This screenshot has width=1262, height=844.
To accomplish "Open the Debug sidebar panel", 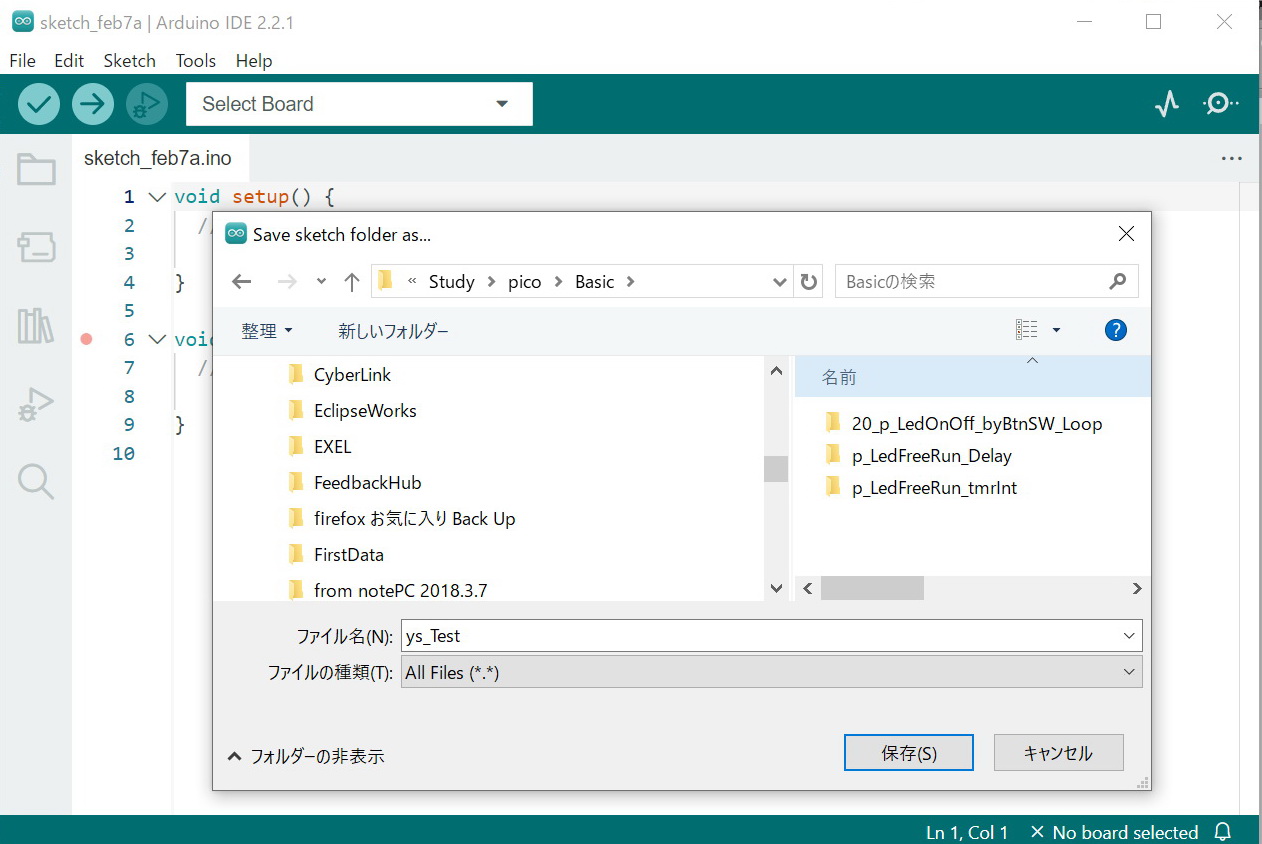I will coord(36,404).
